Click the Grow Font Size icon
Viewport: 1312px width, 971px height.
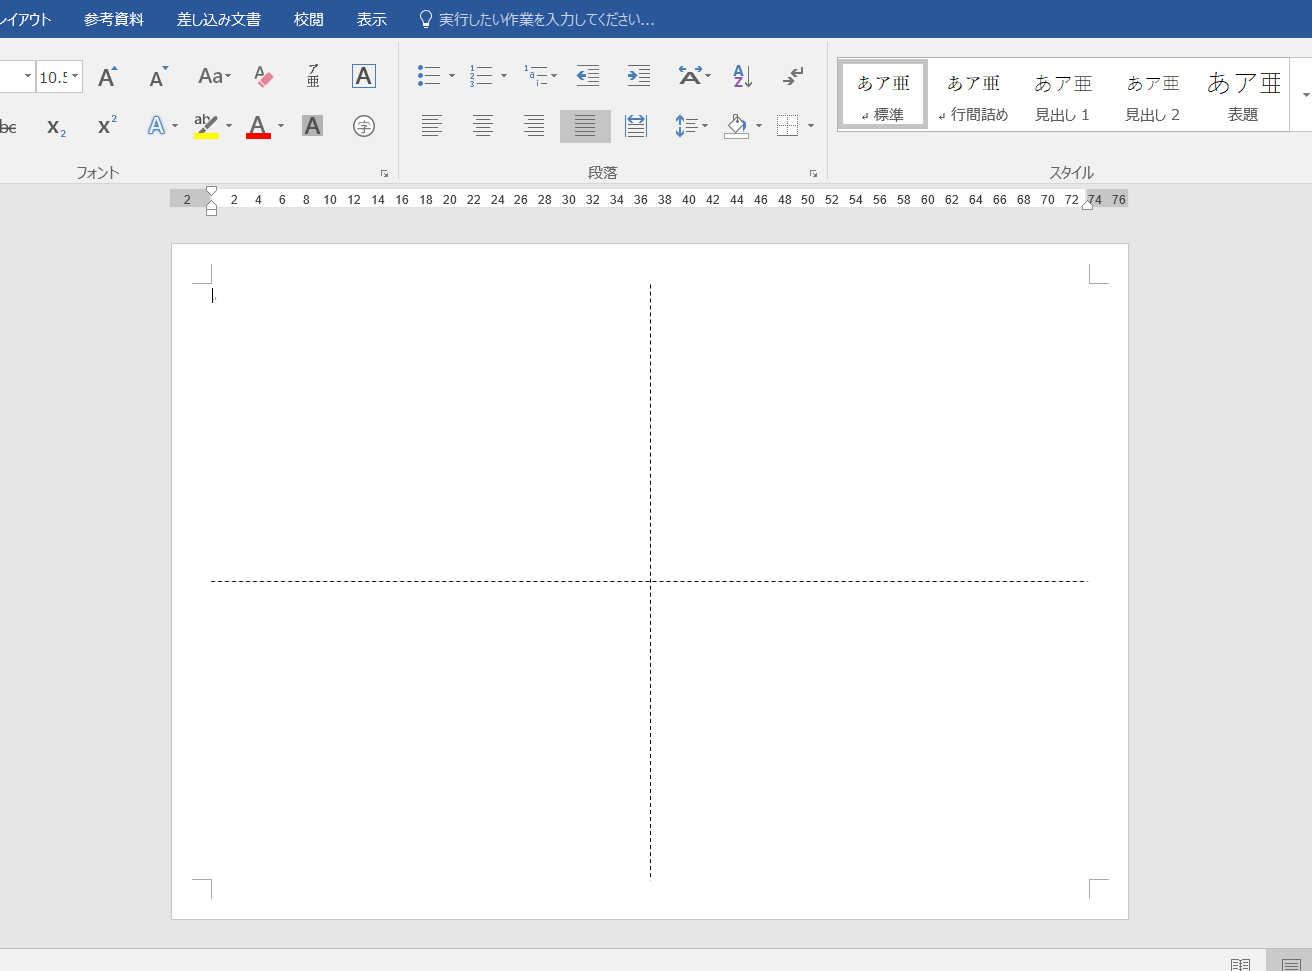pos(107,76)
